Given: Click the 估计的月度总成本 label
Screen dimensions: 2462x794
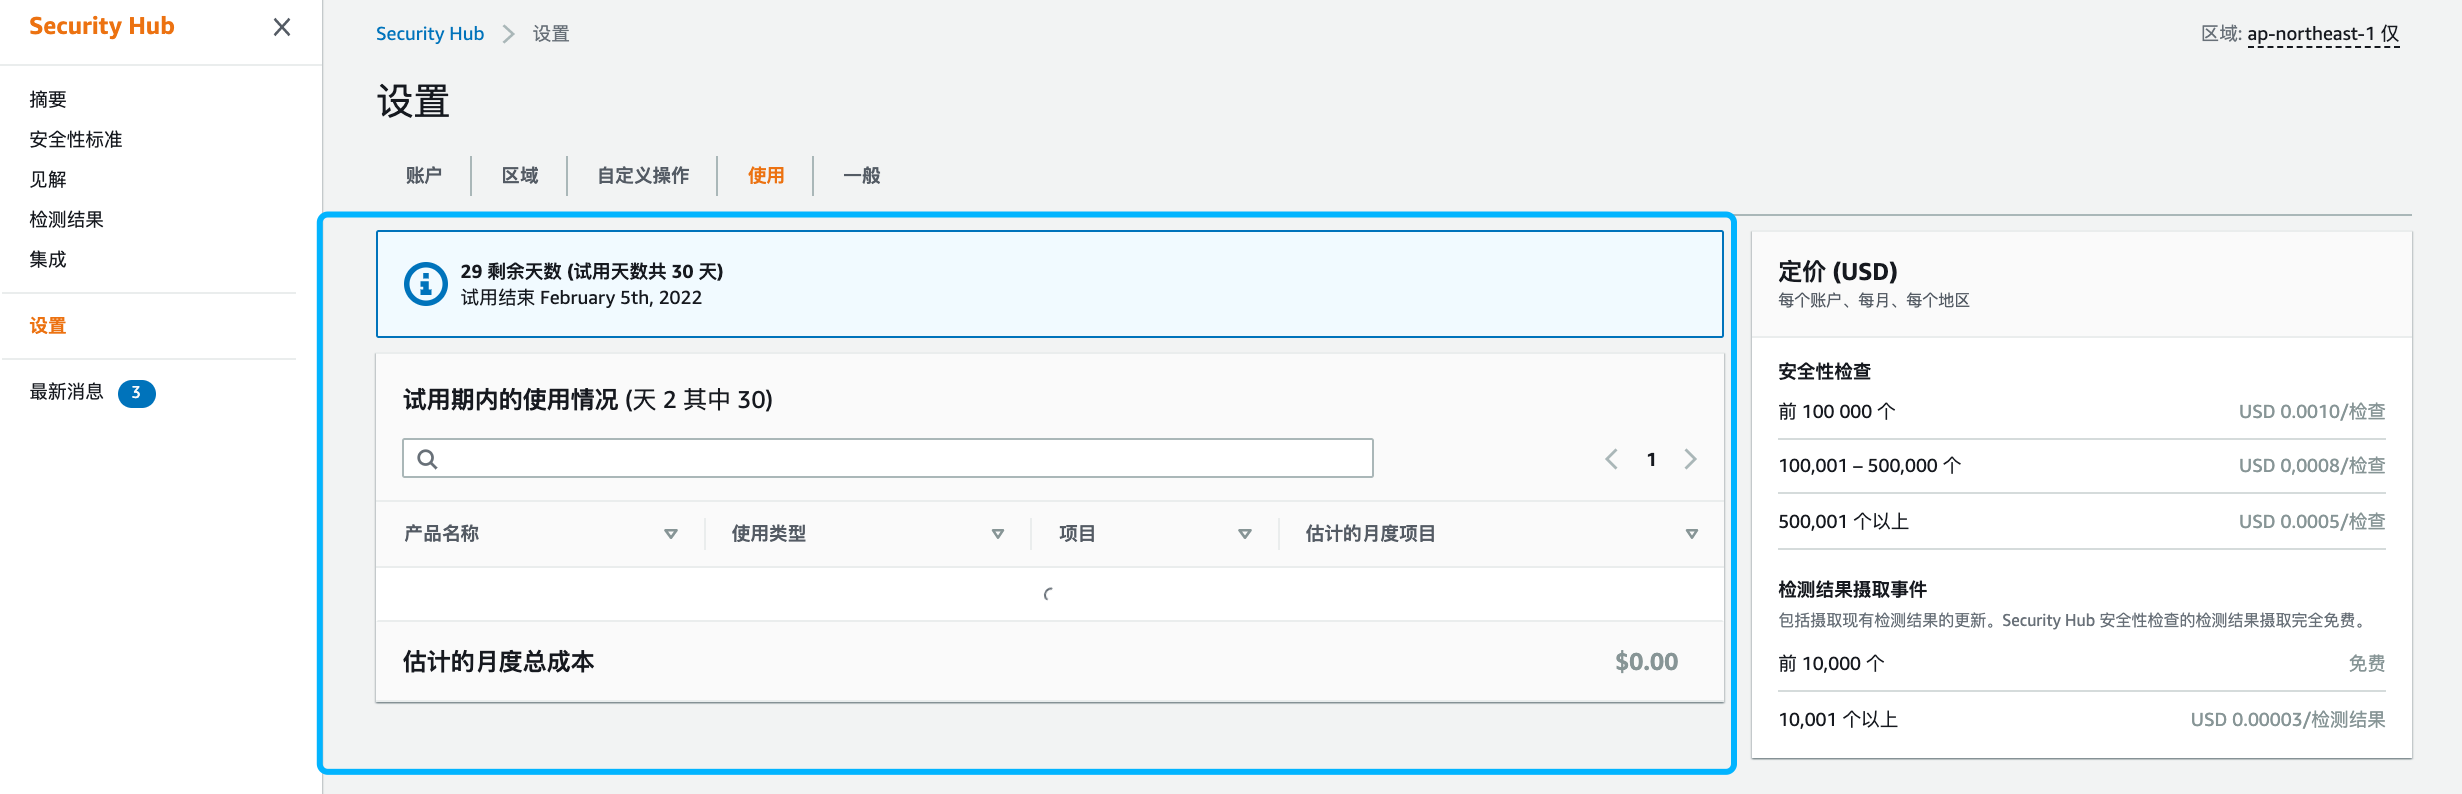Looking at the screenshot, I should 499,661.
